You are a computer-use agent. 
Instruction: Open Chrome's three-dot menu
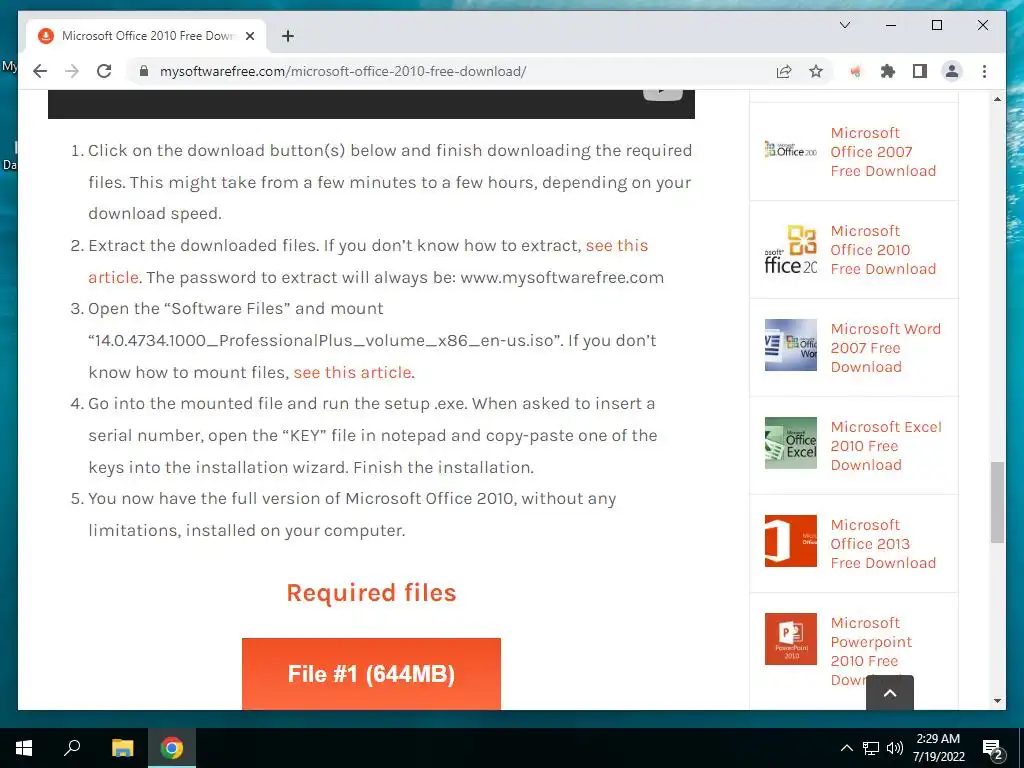[984, 71]
